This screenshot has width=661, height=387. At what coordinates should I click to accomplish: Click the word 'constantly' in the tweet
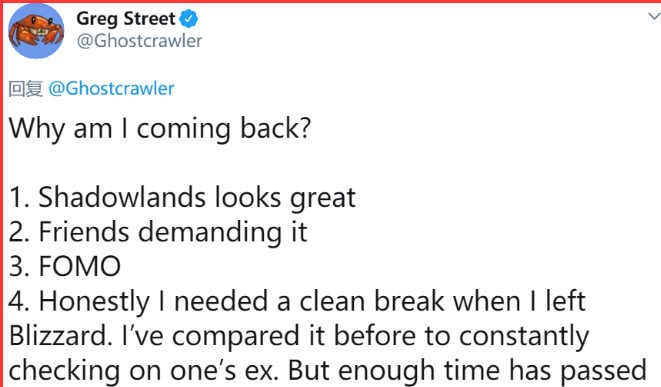coord(524,336)
